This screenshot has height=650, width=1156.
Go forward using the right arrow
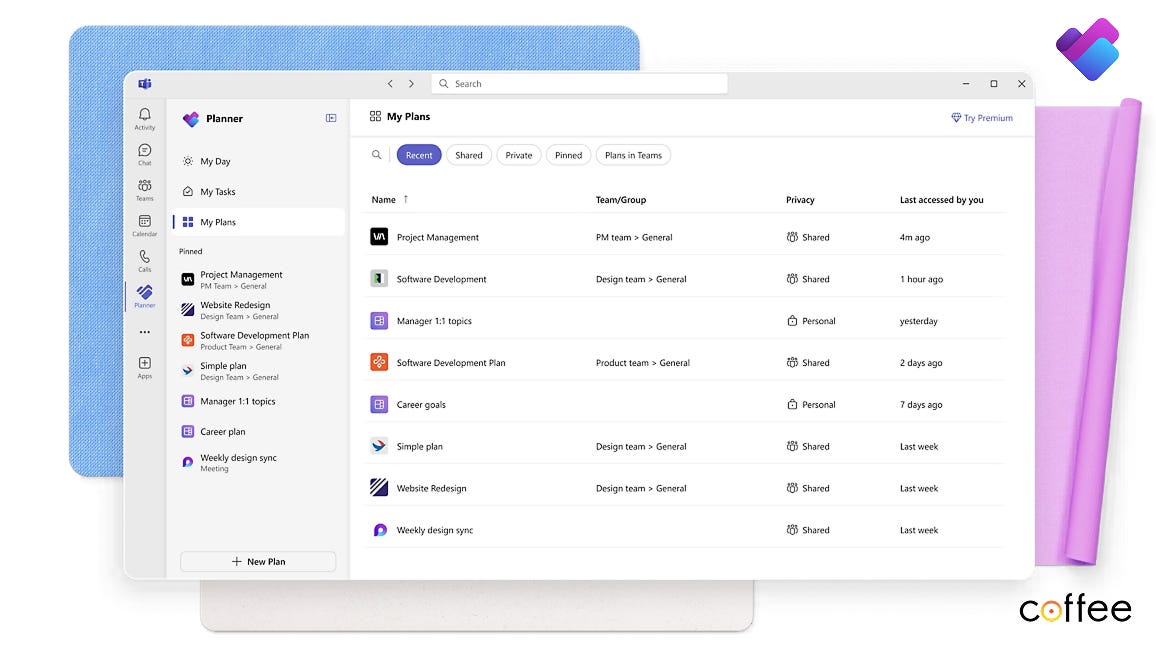(x=411, y=84)
